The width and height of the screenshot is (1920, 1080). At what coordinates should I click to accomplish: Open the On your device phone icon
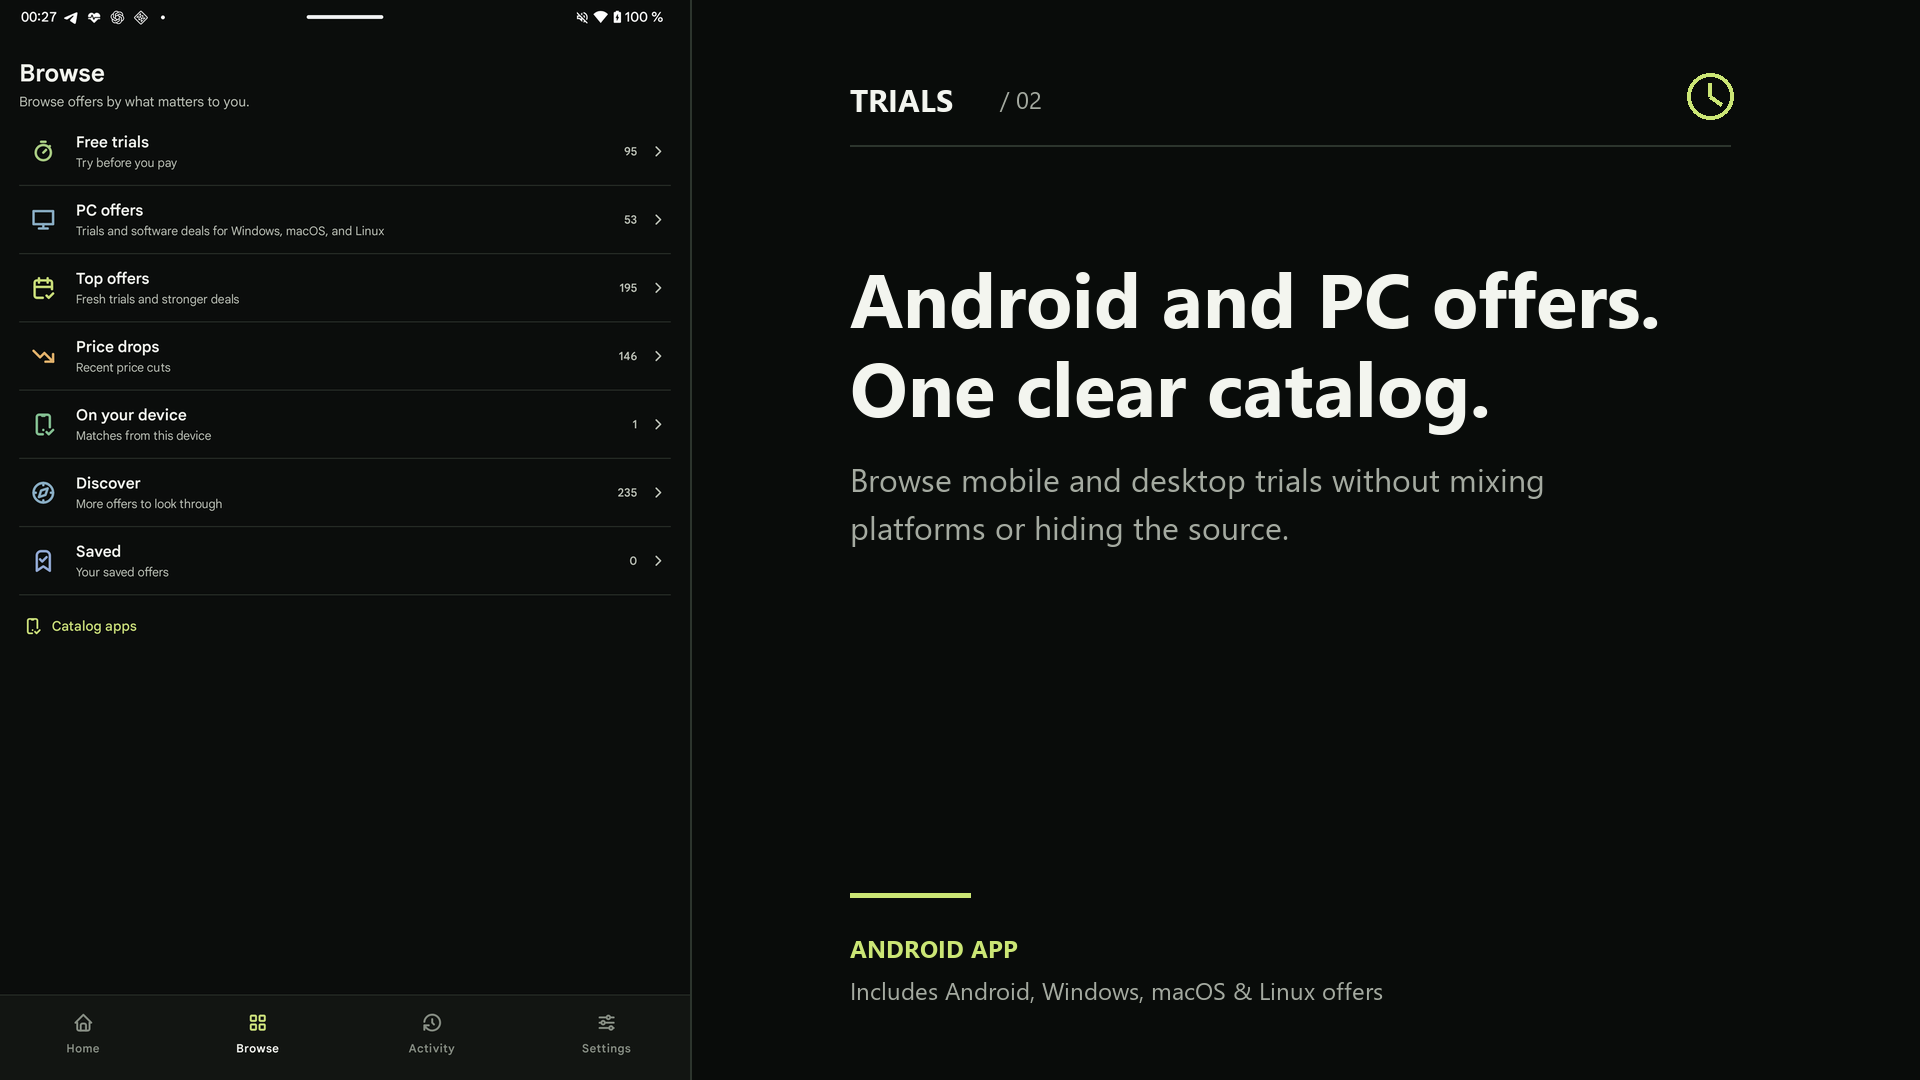pyautogui.click(x=43, y=425)
